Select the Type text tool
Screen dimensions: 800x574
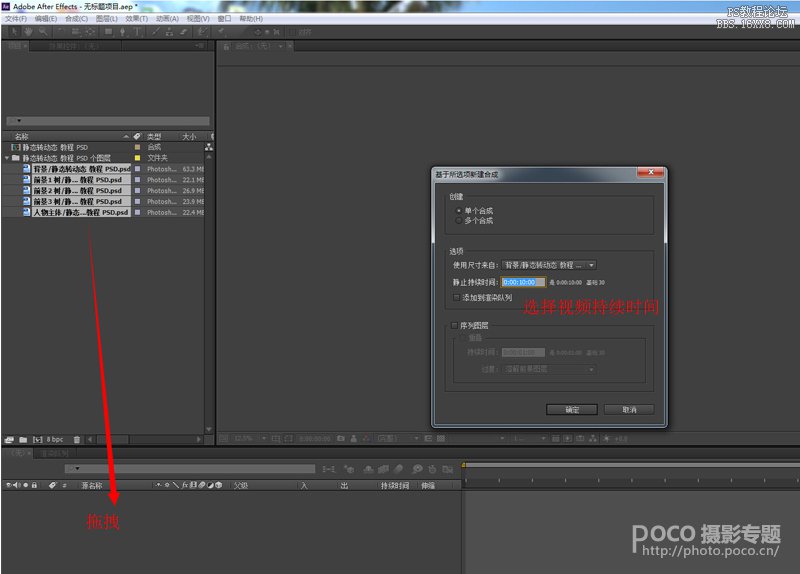[x=137, y=32]
